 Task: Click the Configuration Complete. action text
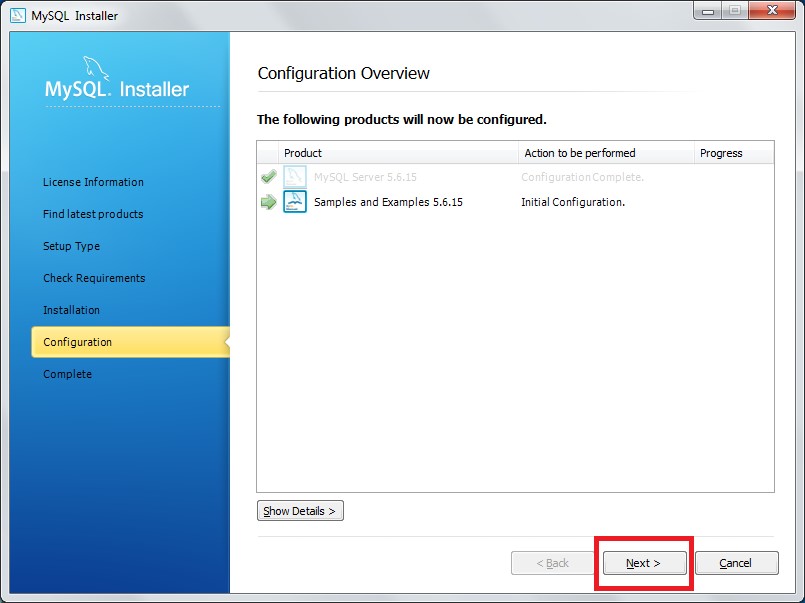[x=582, y=177]
